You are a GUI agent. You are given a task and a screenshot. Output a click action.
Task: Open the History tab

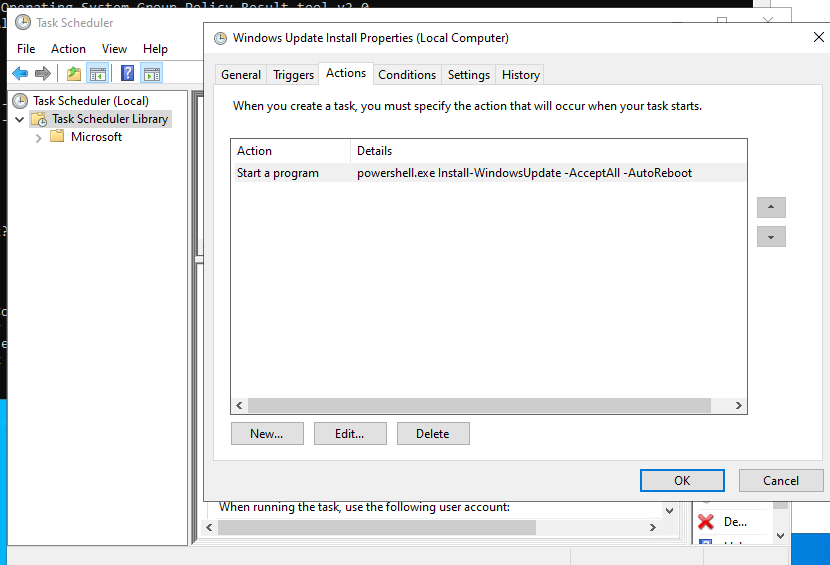pyautogui.click(x=520, y=75)
